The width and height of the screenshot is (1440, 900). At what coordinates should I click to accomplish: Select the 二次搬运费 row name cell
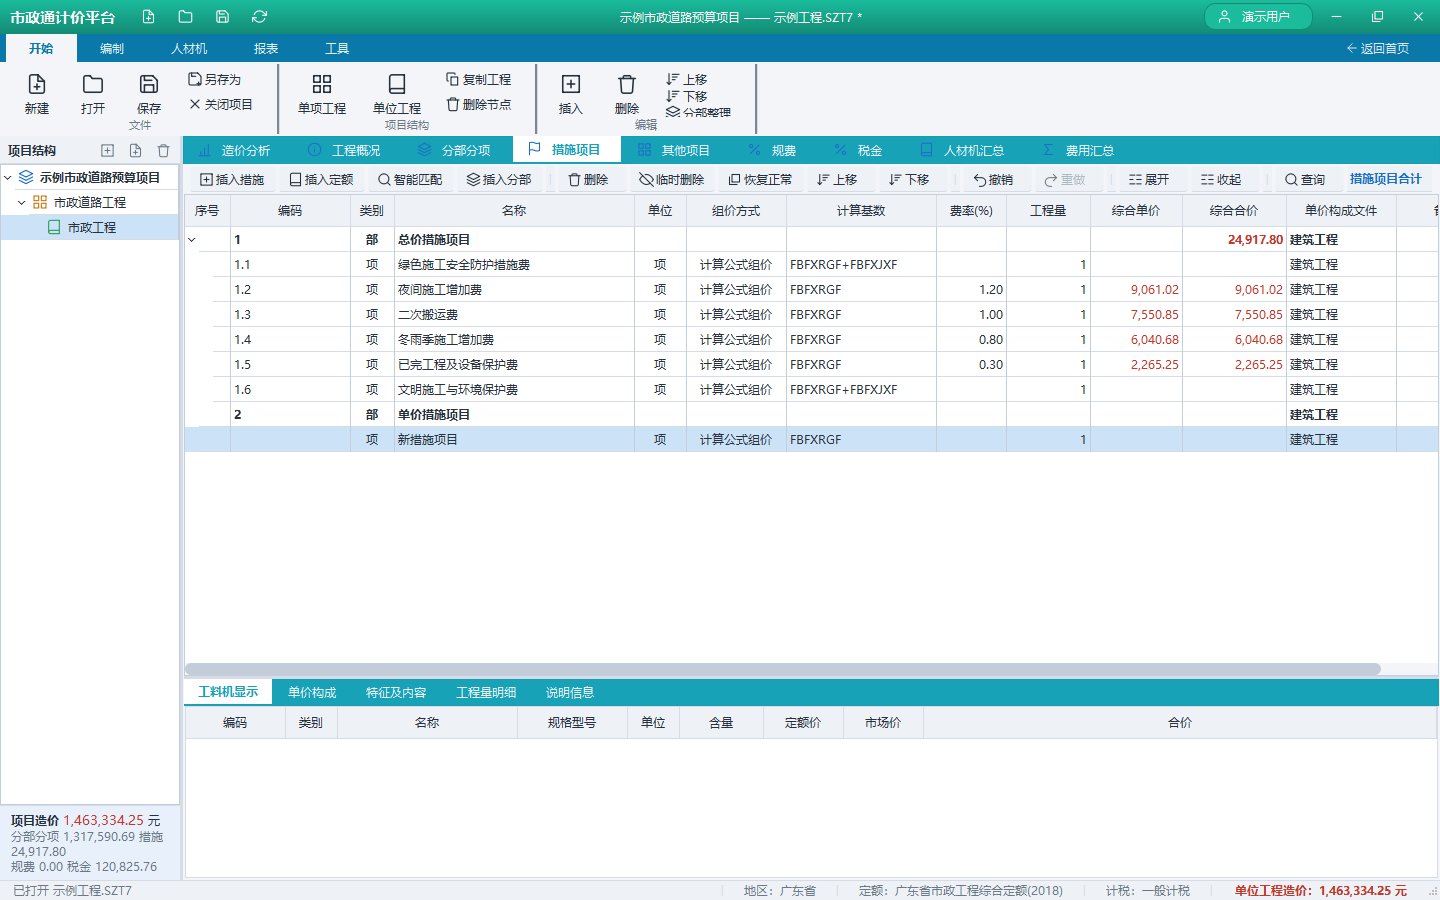click(x=514, y=314)
